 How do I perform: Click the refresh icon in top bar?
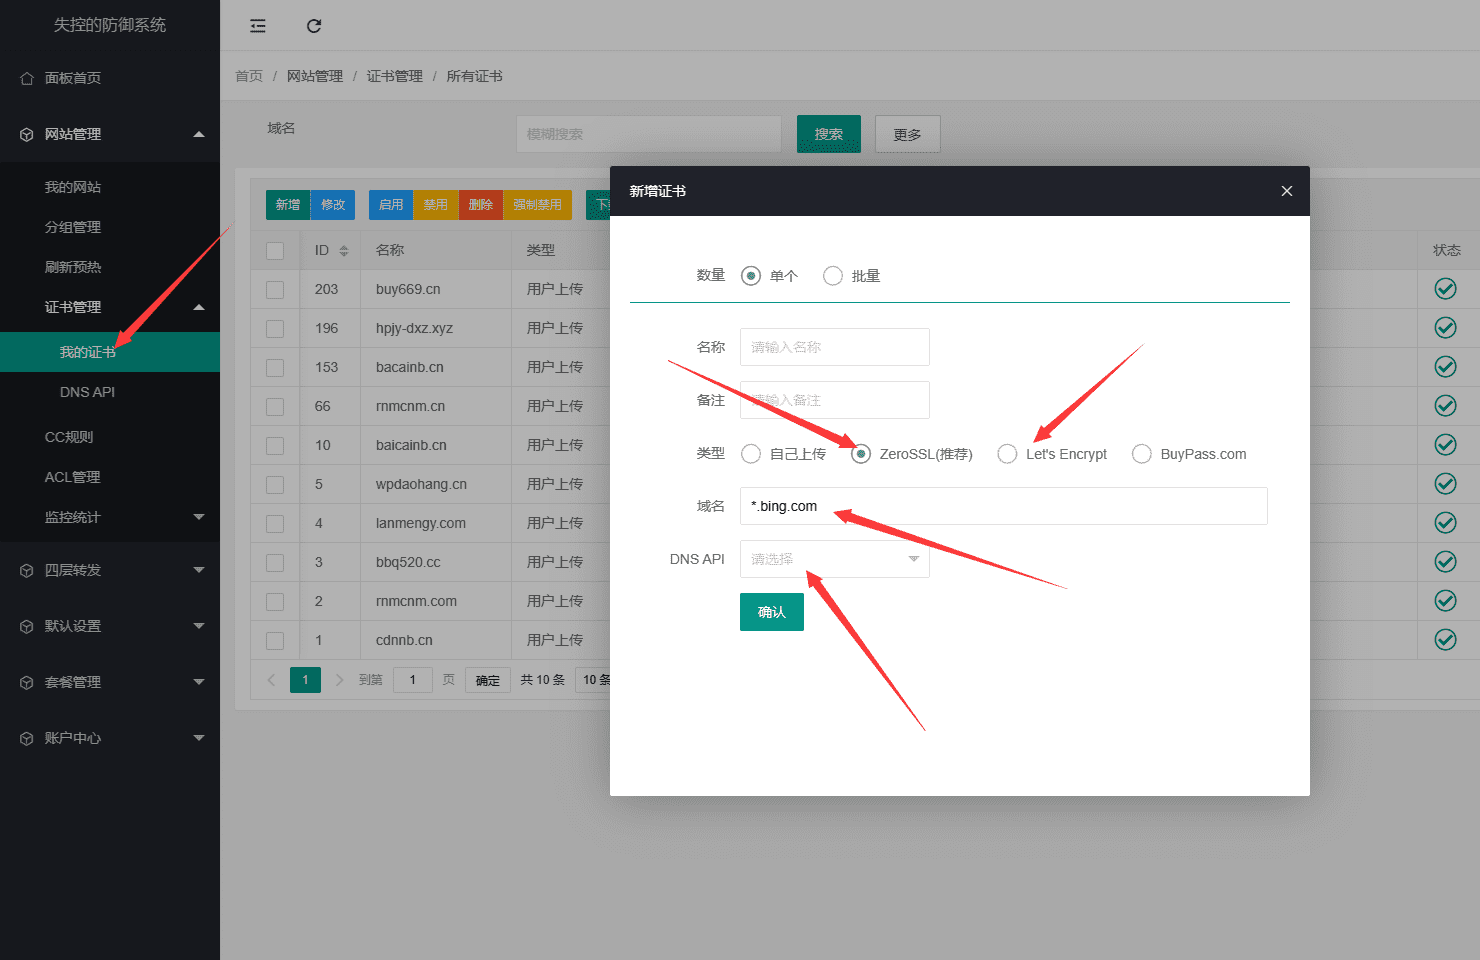click(x=314, y=26)
